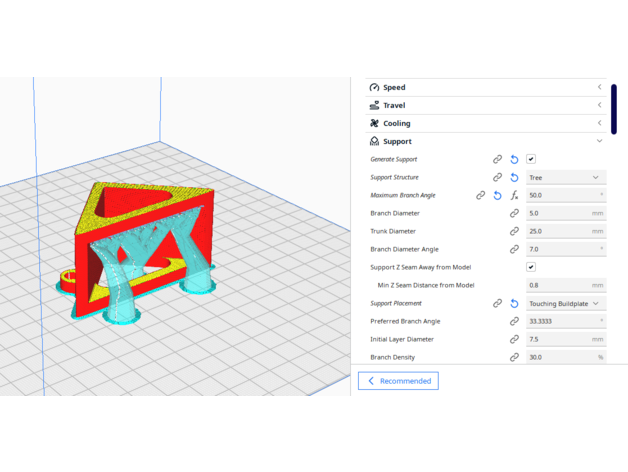The image size is (628, 472).
Task: Switch back to Recommended settings
Action: [398, 381]
